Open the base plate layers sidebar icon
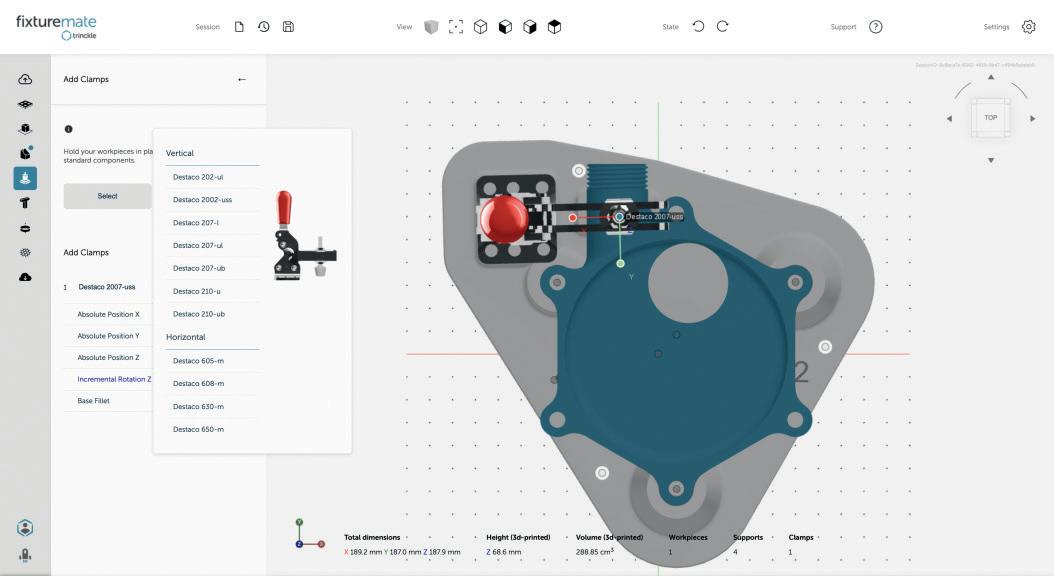The width and height of the screenshot is (1054, 576). click(25, 104)
